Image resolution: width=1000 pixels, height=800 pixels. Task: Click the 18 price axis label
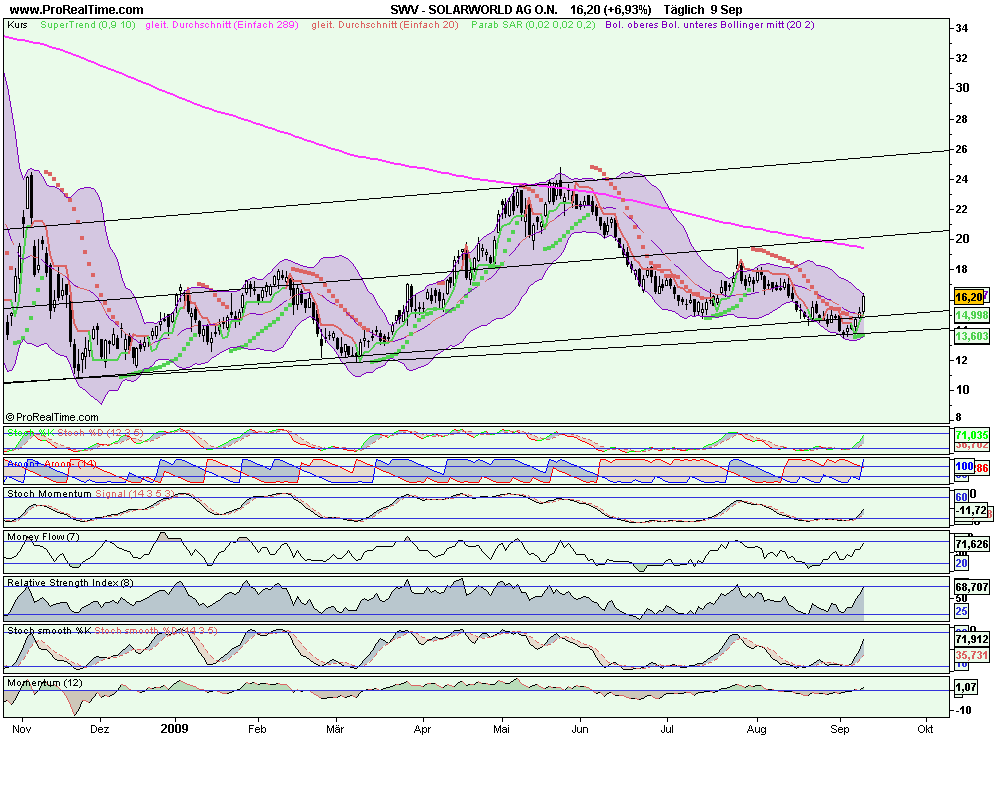point(961,269)
